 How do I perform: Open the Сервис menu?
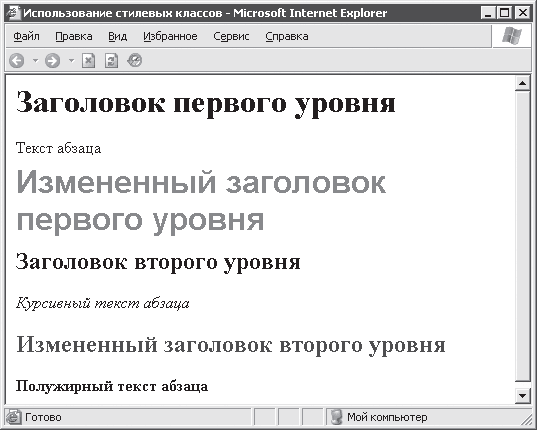point(231,36)
